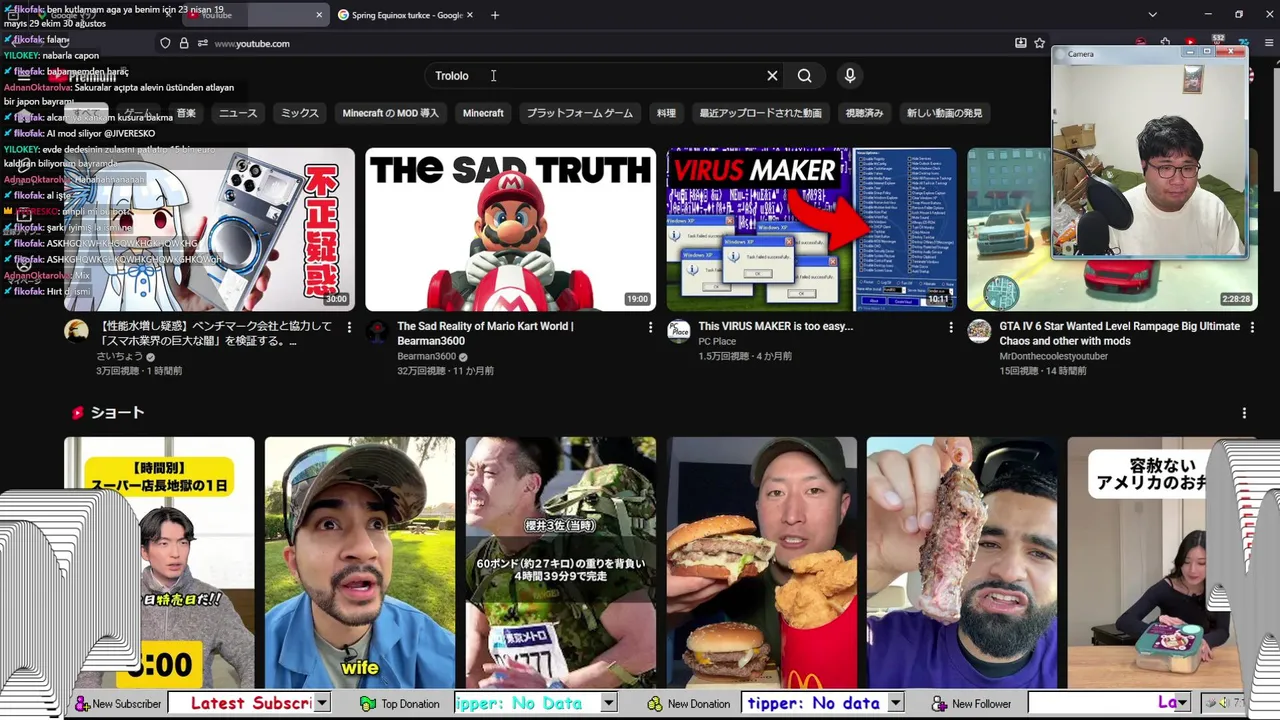
Task: Select the 料理 filter chip
Action: tap(666, 113)
